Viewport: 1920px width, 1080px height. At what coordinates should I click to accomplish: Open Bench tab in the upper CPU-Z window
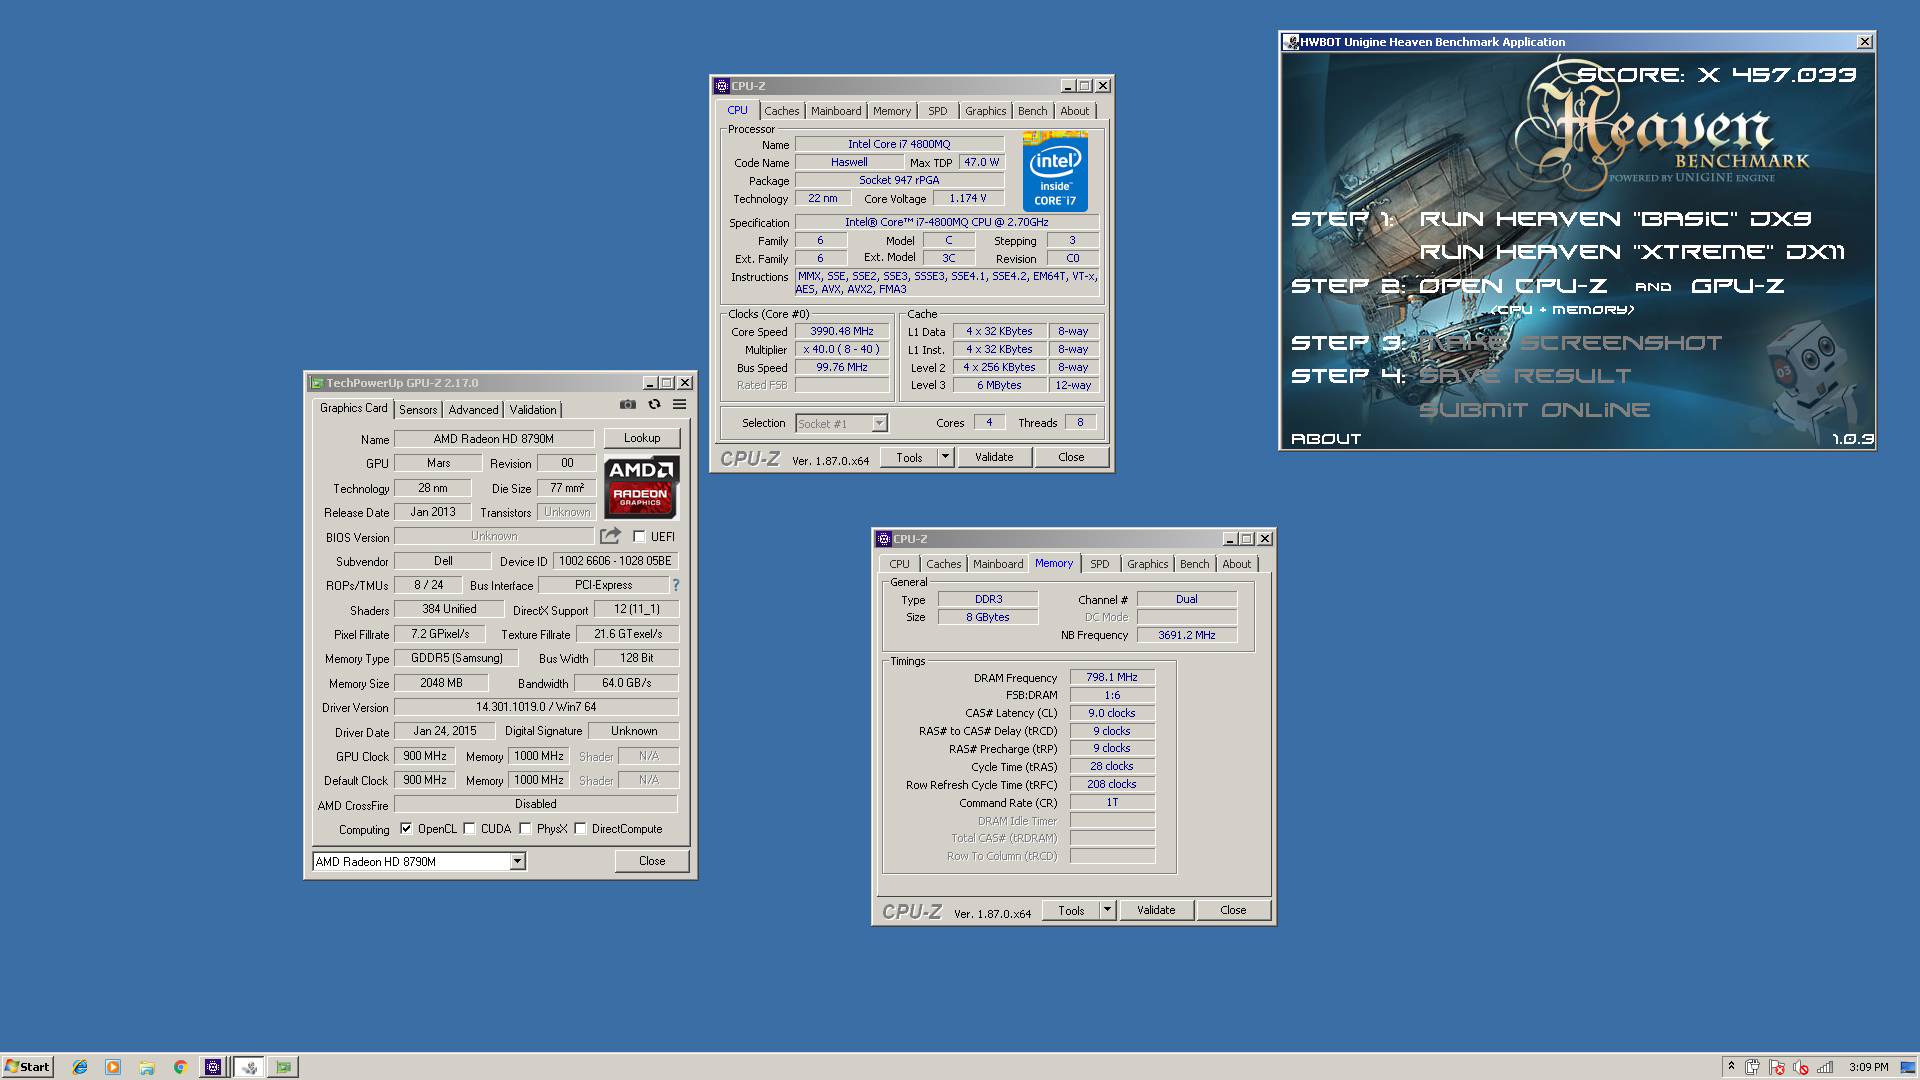1033,111
